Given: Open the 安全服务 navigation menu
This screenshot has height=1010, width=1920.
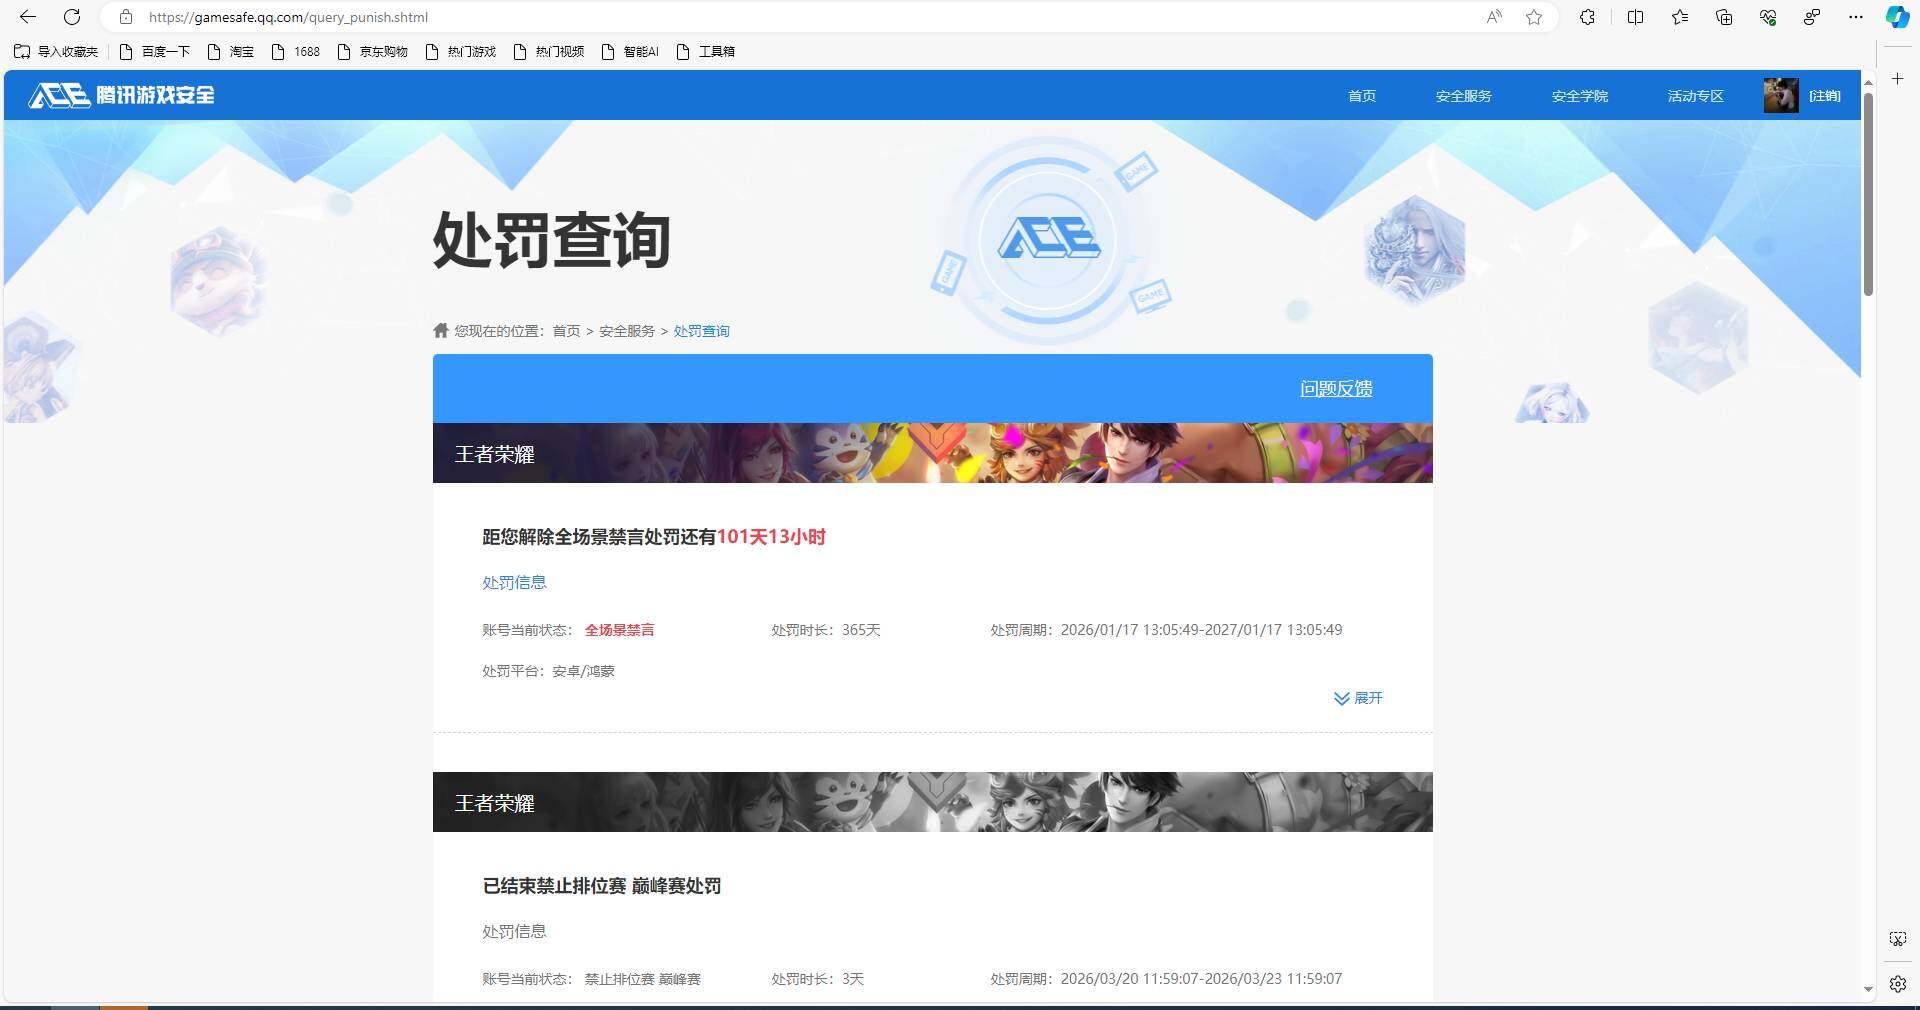Looking at the screenshot, I should pos(1464,96).
